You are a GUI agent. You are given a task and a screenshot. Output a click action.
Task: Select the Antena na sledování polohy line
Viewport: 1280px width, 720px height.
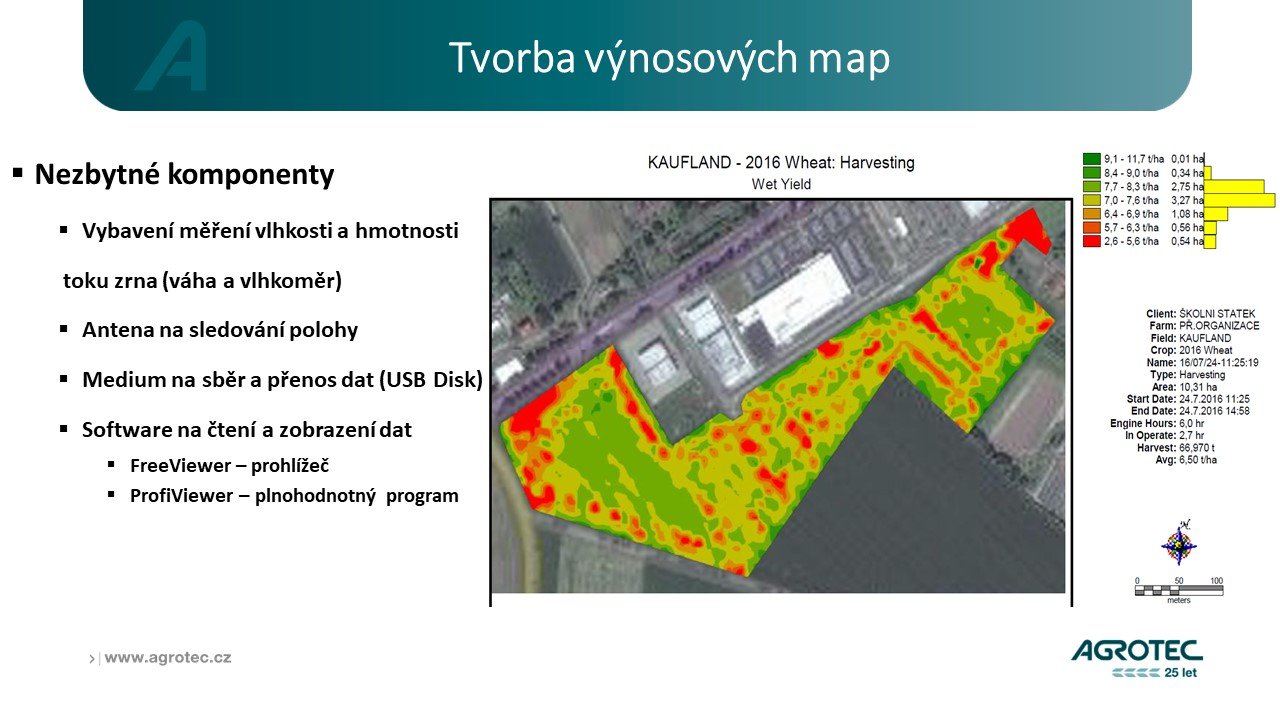coord(219,330)
